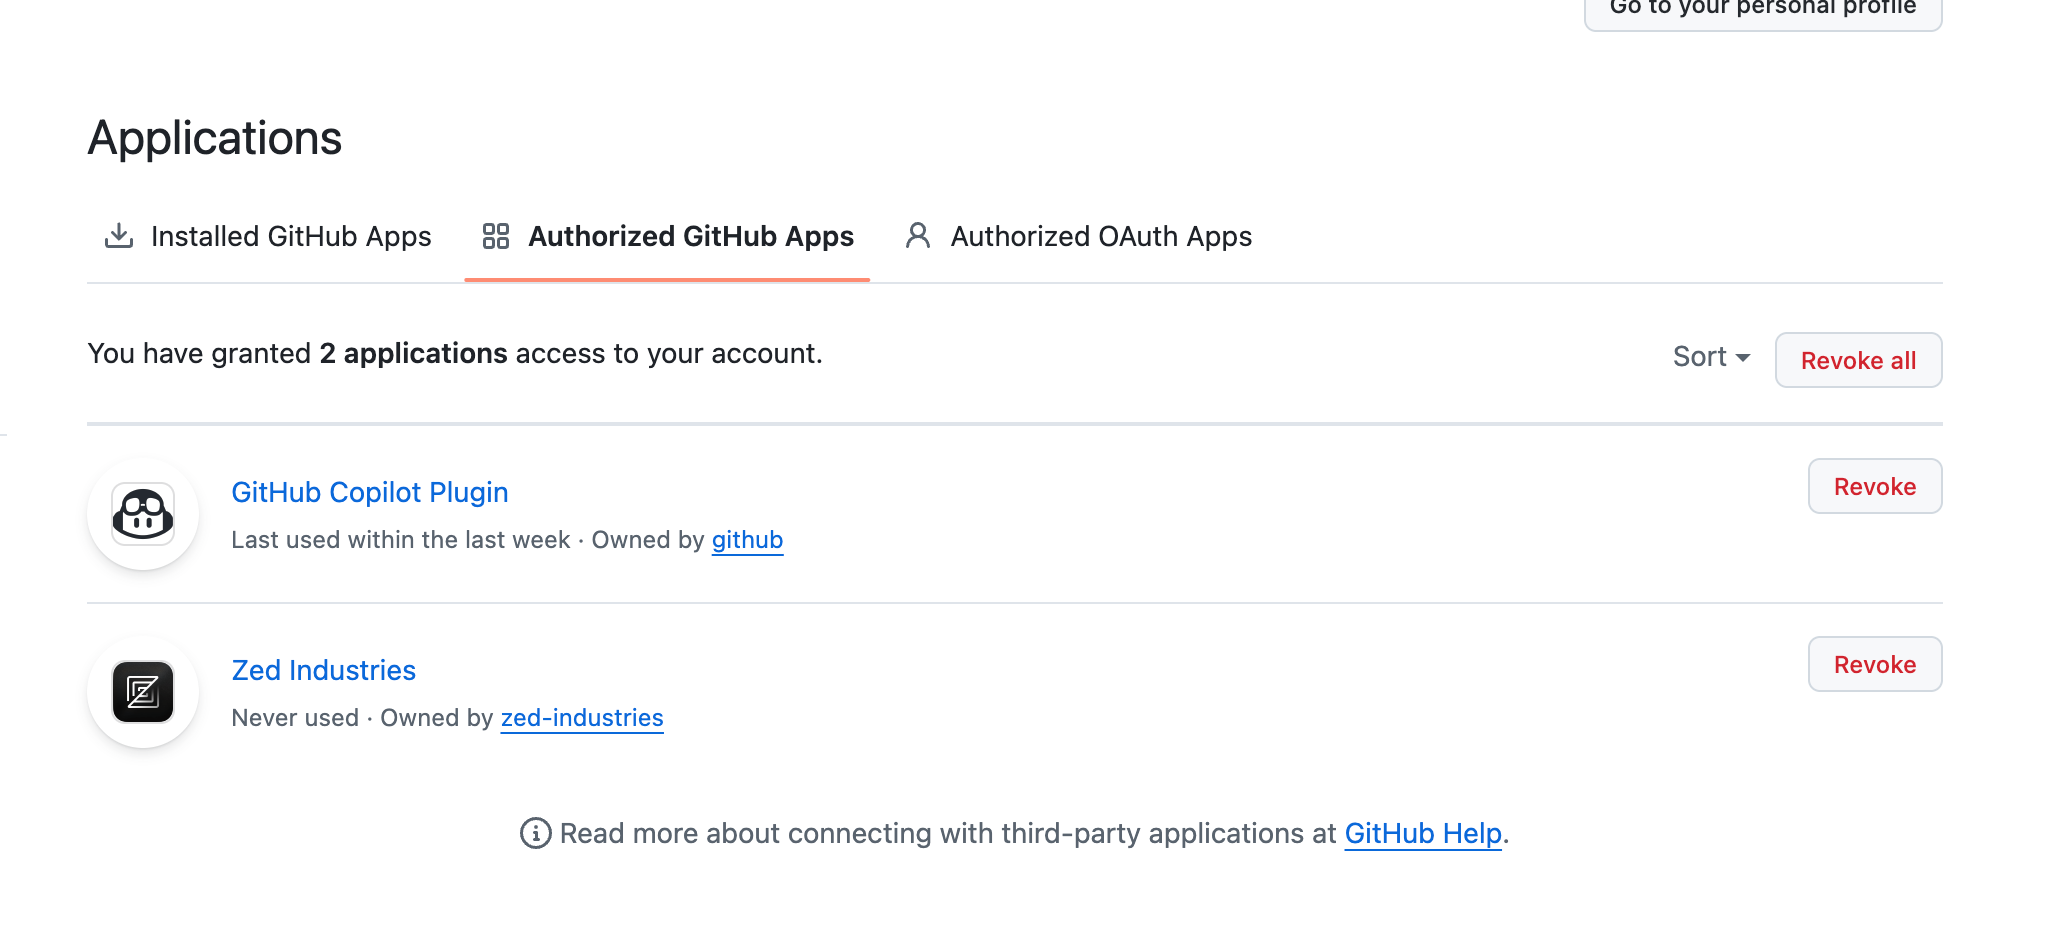The width and height of the screenshot is (2062, 934).
Task: Click the grid icon beside Authorized GitHub Apps
Action: click(496, 236)
